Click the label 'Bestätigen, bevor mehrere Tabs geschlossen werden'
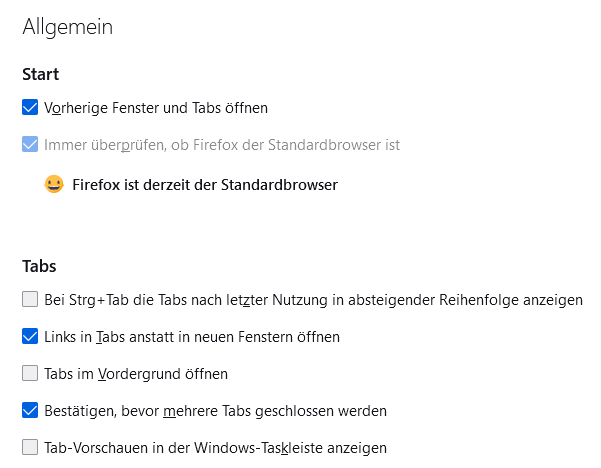Viewport: 601px width, 468px height. (215, 411)
